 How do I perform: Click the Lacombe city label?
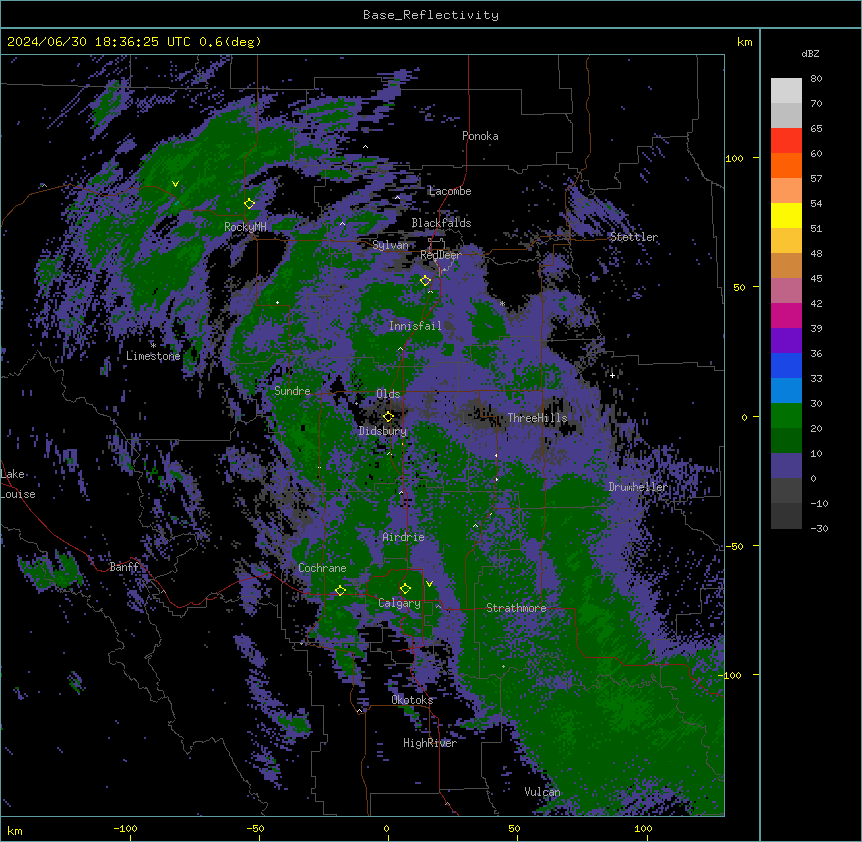click(x=450, y=191)
